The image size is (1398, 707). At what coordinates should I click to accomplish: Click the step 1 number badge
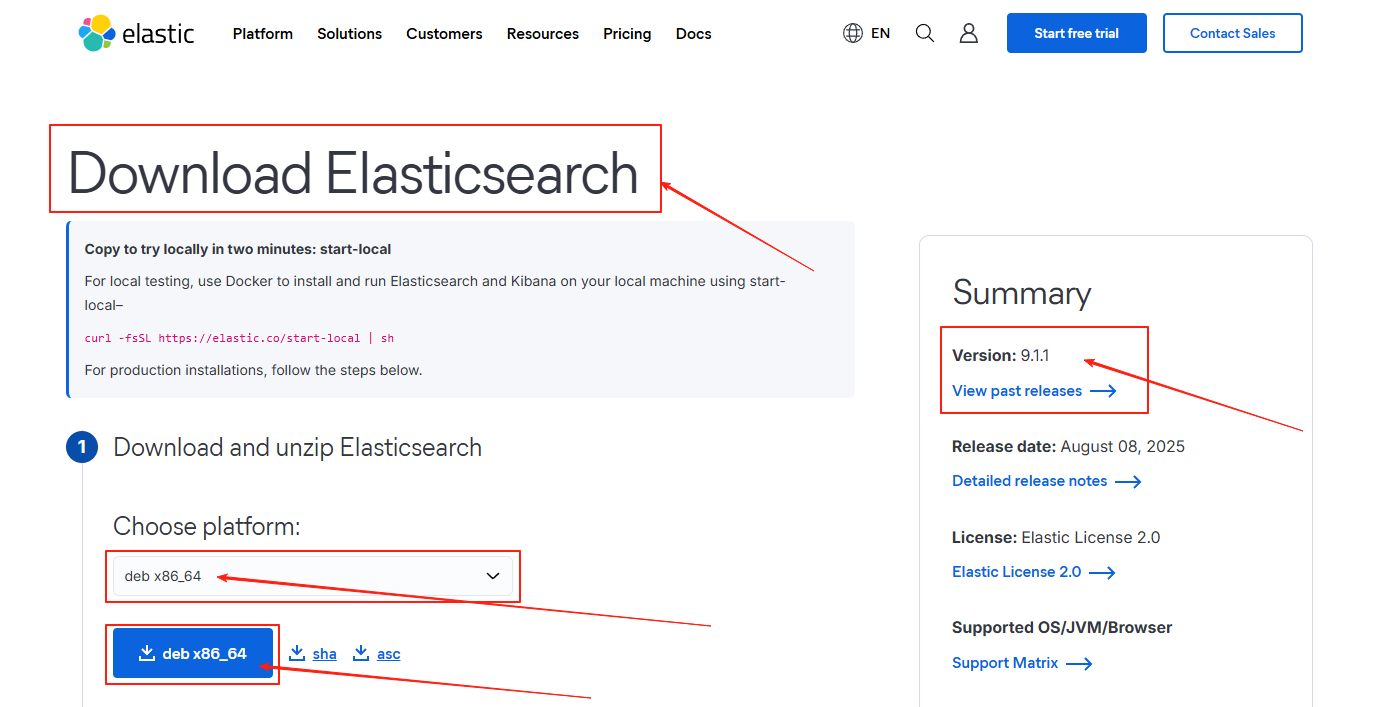click(82, 447)
